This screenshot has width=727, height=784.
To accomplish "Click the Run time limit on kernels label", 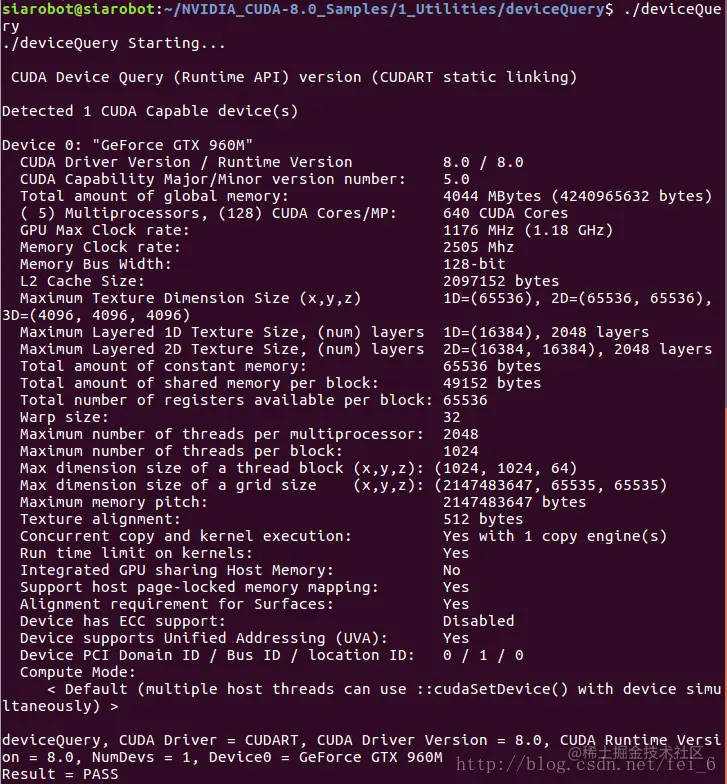I will pos(136,553).
